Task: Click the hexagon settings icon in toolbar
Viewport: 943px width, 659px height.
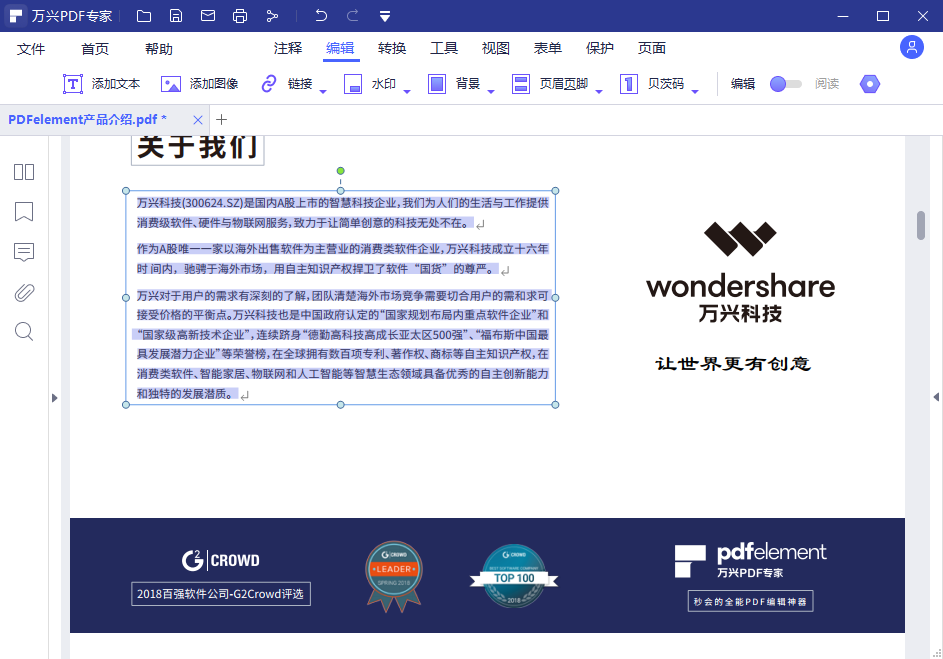Action: (x=870, y=84)
